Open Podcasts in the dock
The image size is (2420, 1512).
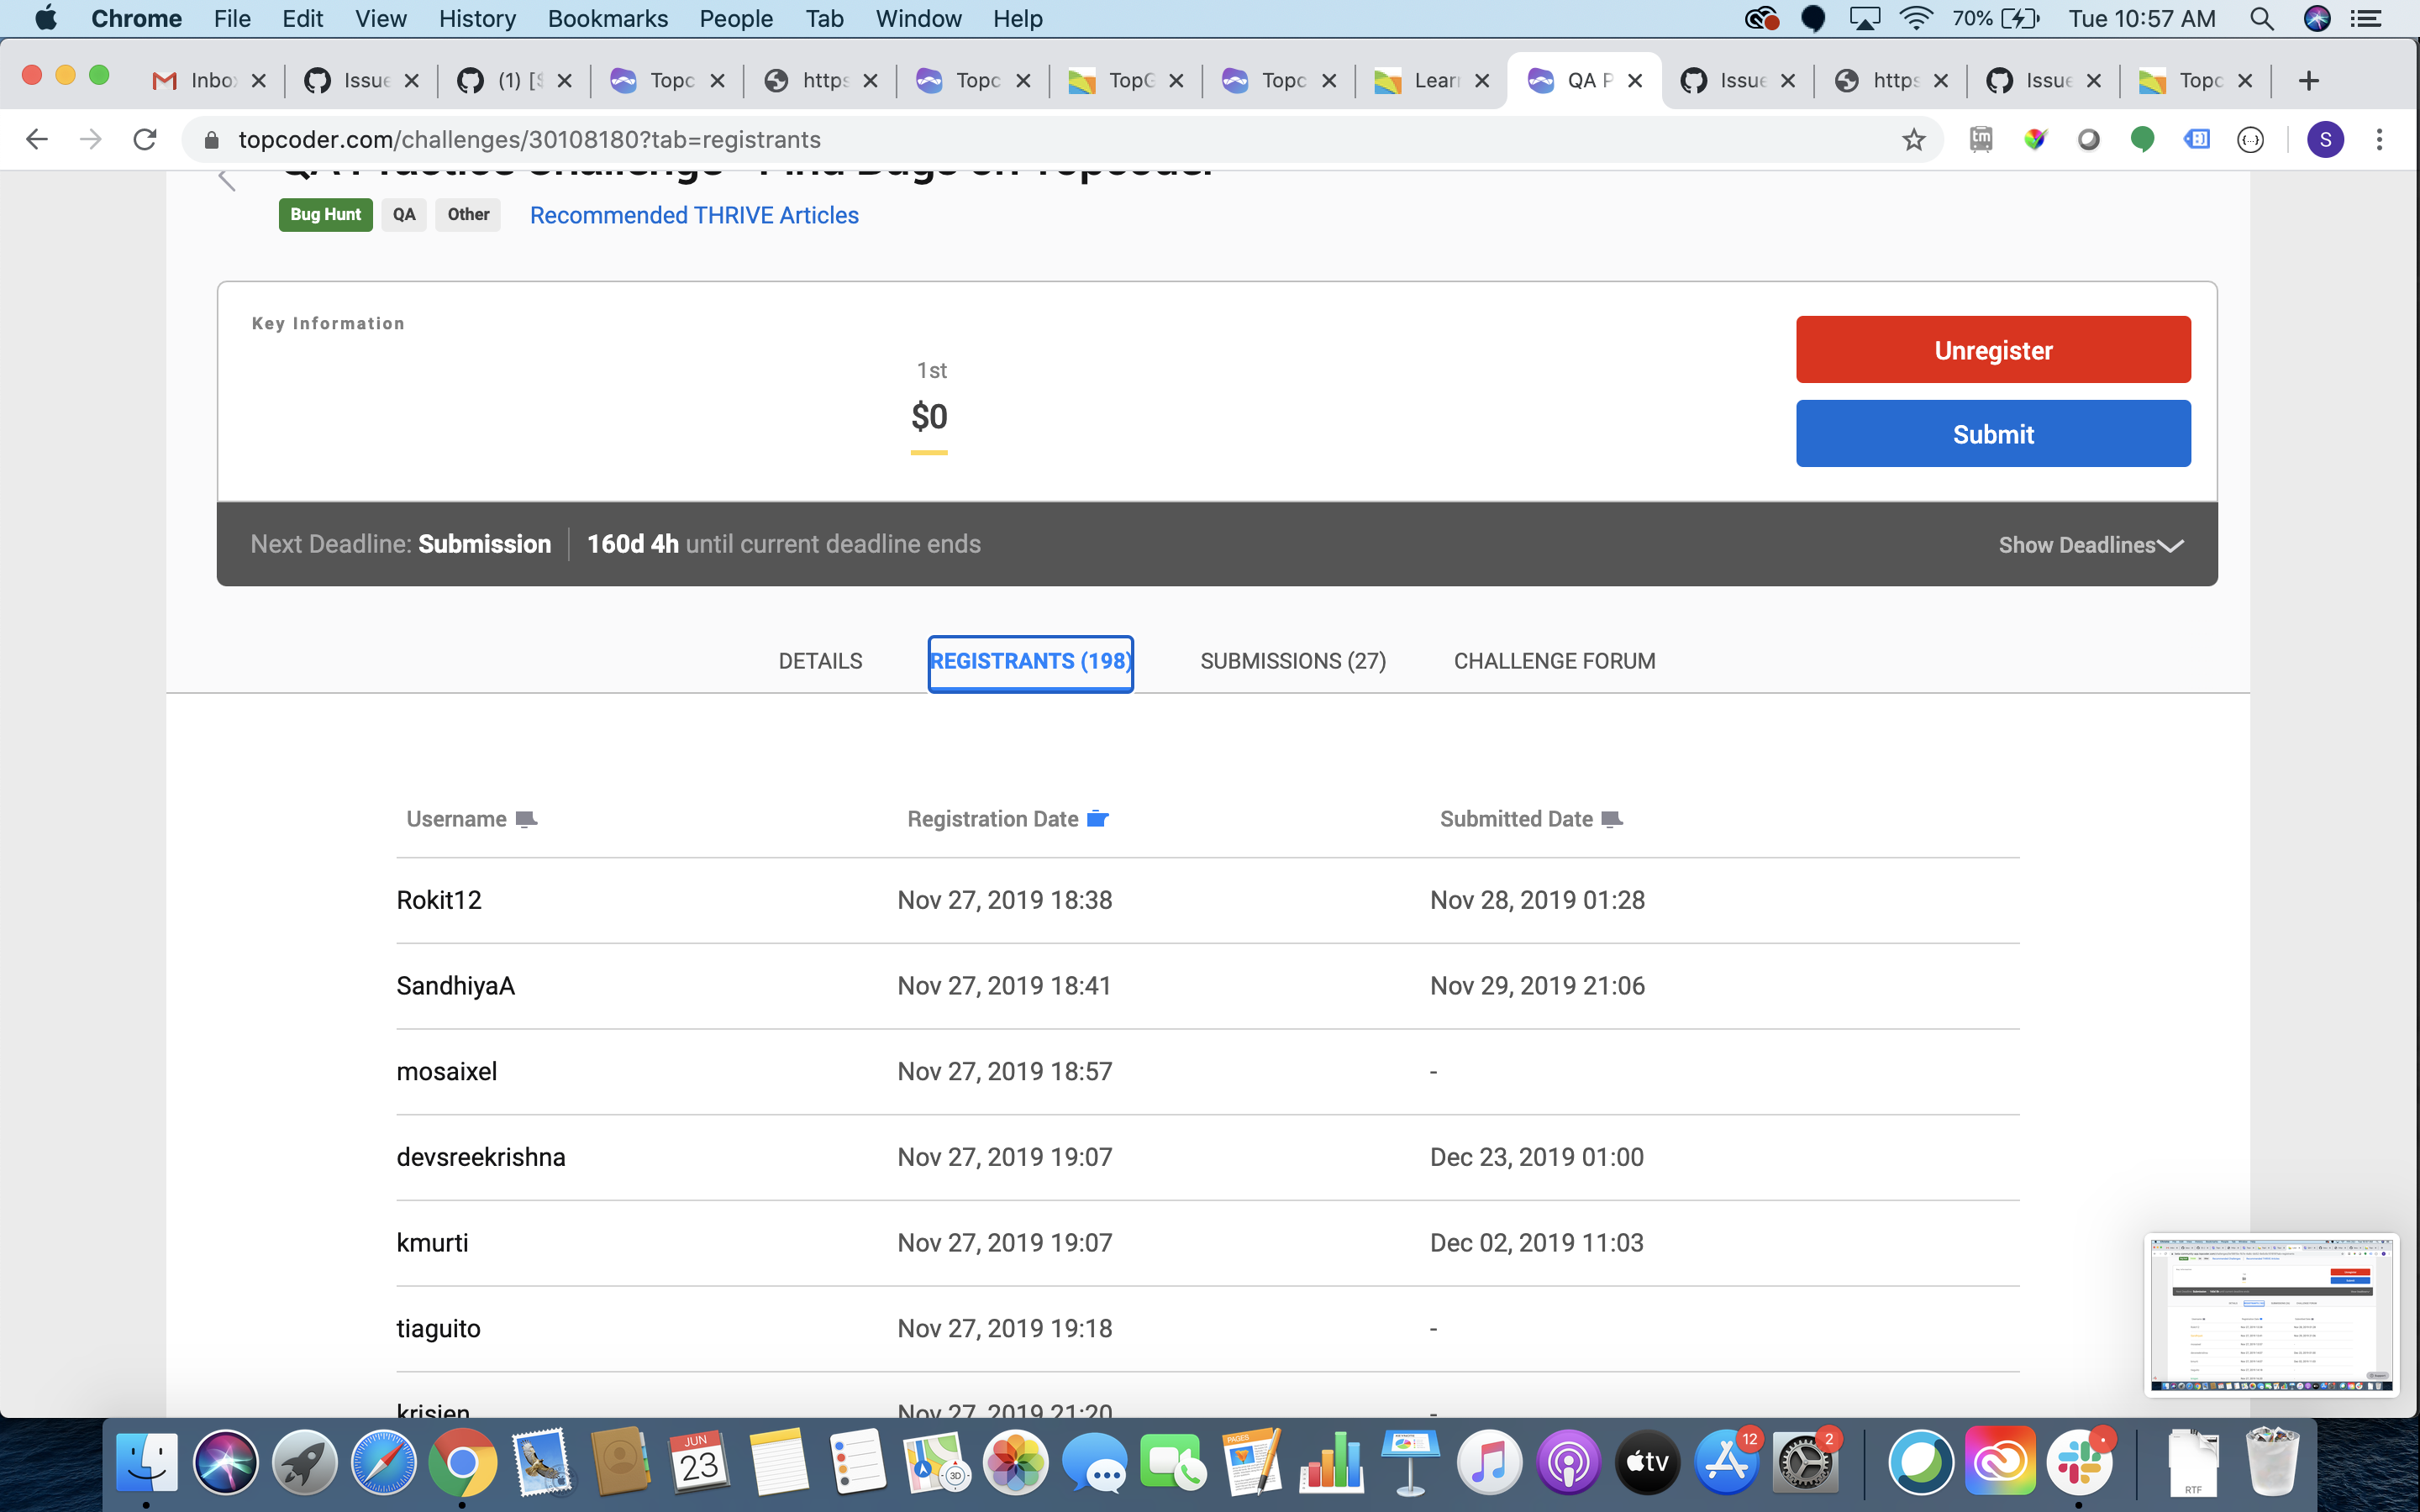pos(1568,1463)
